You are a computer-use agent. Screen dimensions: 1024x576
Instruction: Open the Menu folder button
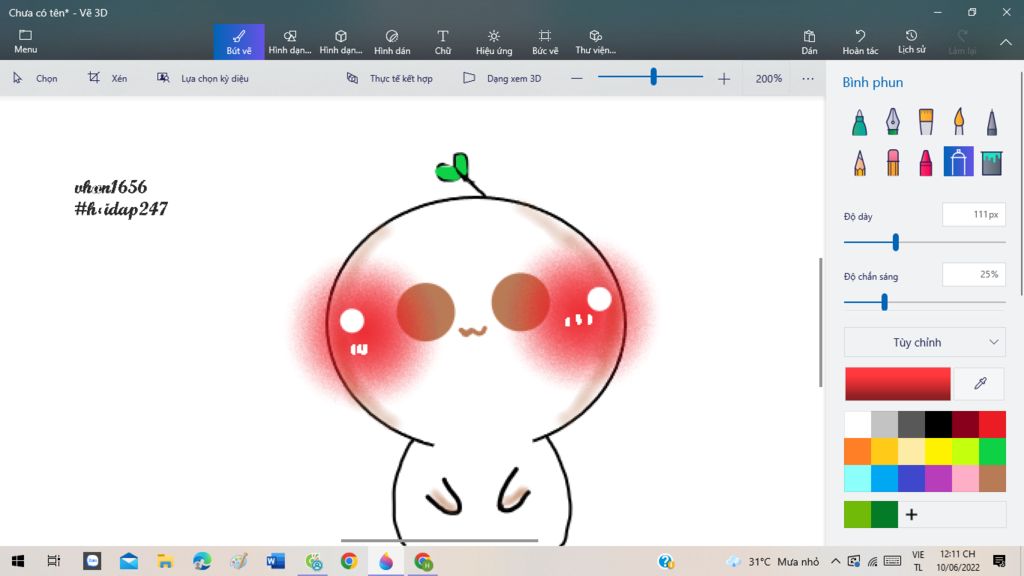point(25,41)
